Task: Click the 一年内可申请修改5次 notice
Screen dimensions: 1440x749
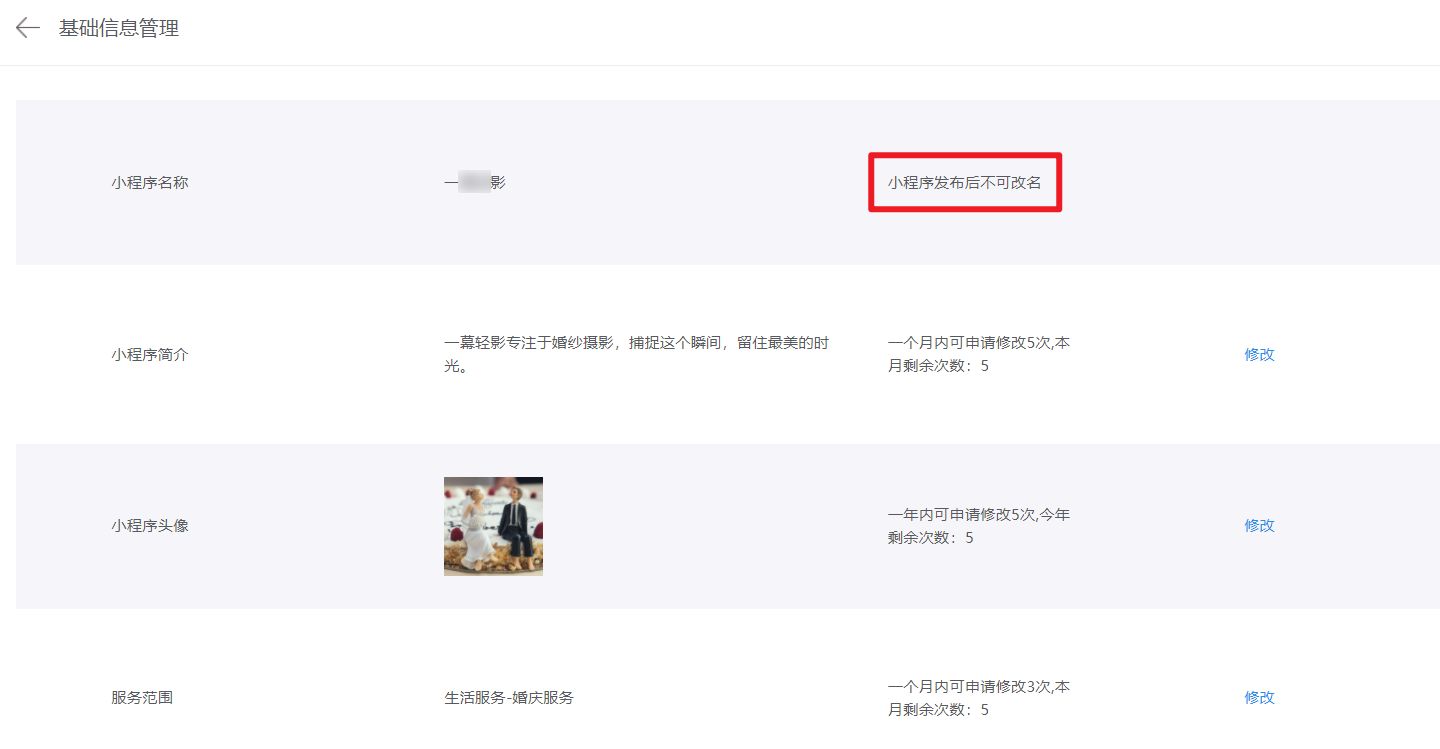Action: coord(977,514)
